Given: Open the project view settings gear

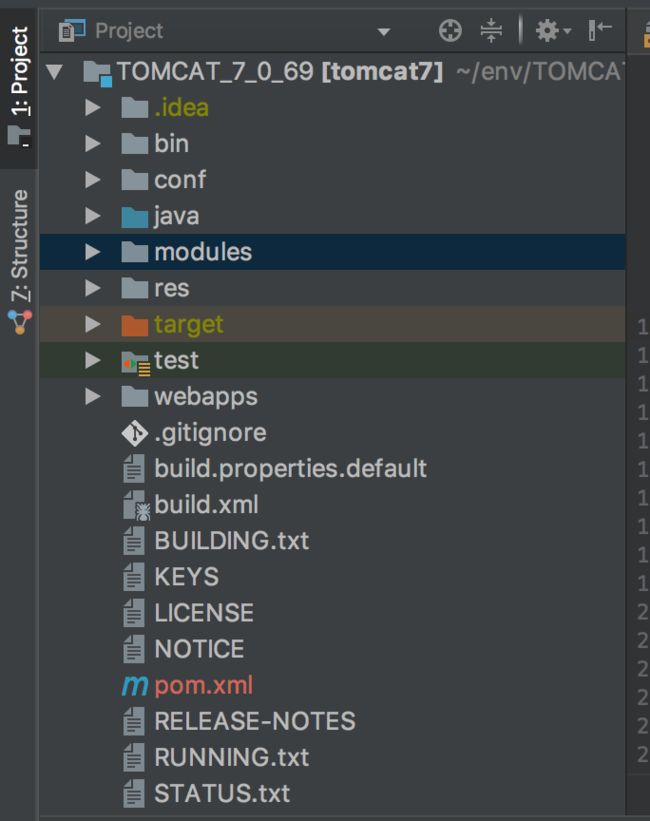Looking at the screenshot, I should click(553, 31).
